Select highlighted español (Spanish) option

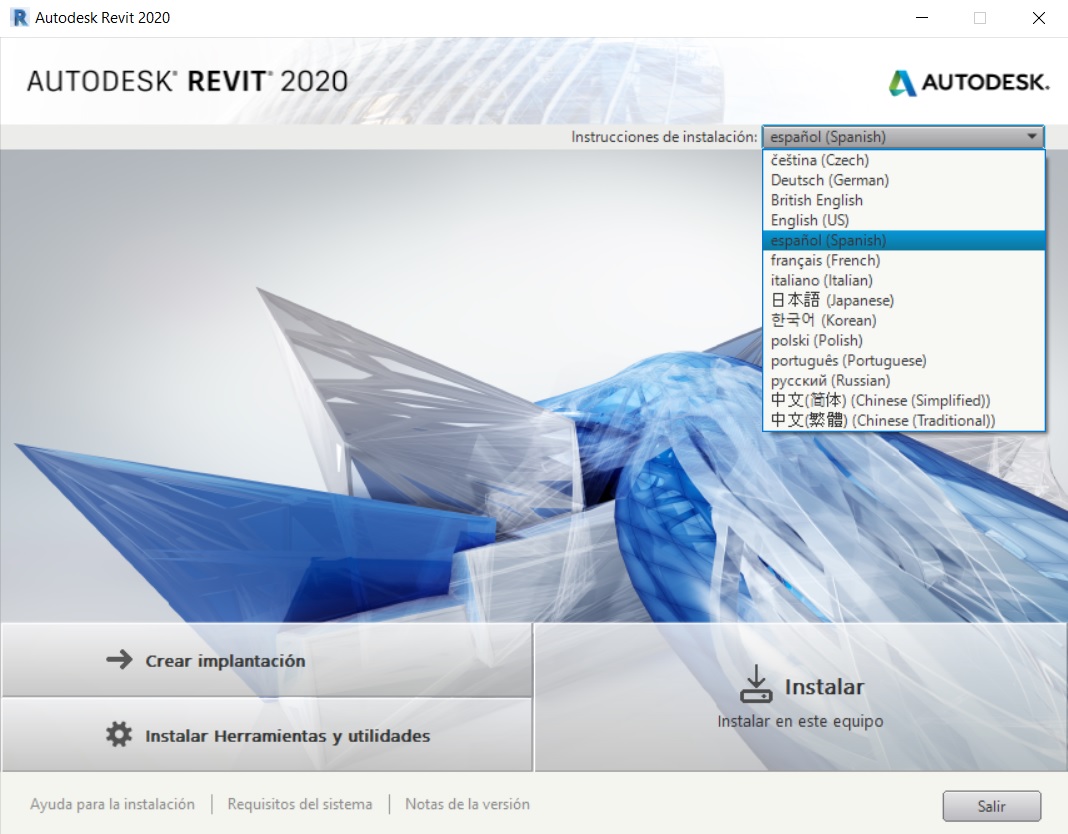click(x=903, y=241)
